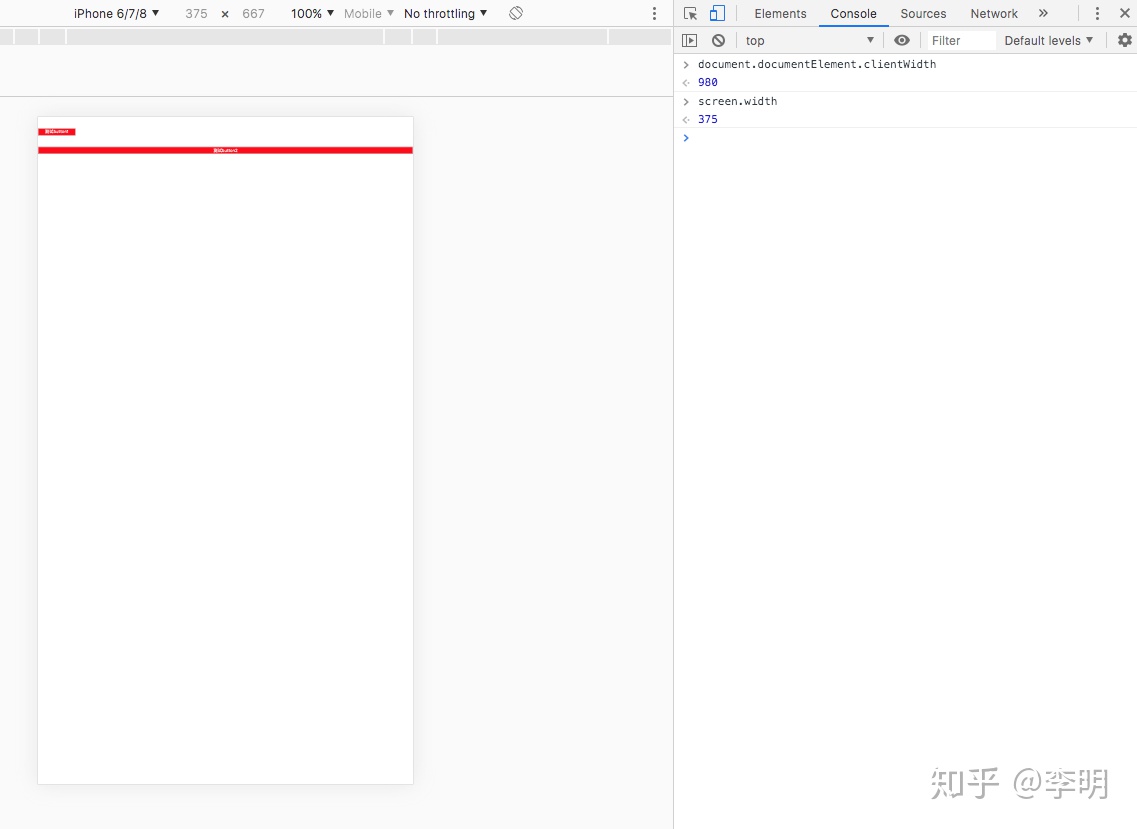Click the small red button in page
The width and height of the screenshot is (1137, 829).
click(57, 131)
